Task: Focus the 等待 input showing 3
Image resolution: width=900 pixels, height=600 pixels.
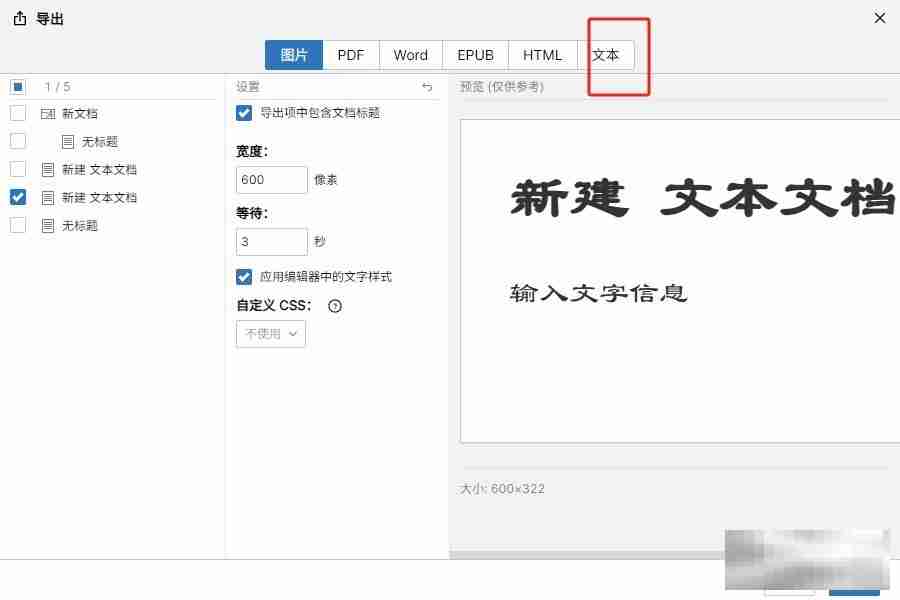Action: tap(271, 242)
